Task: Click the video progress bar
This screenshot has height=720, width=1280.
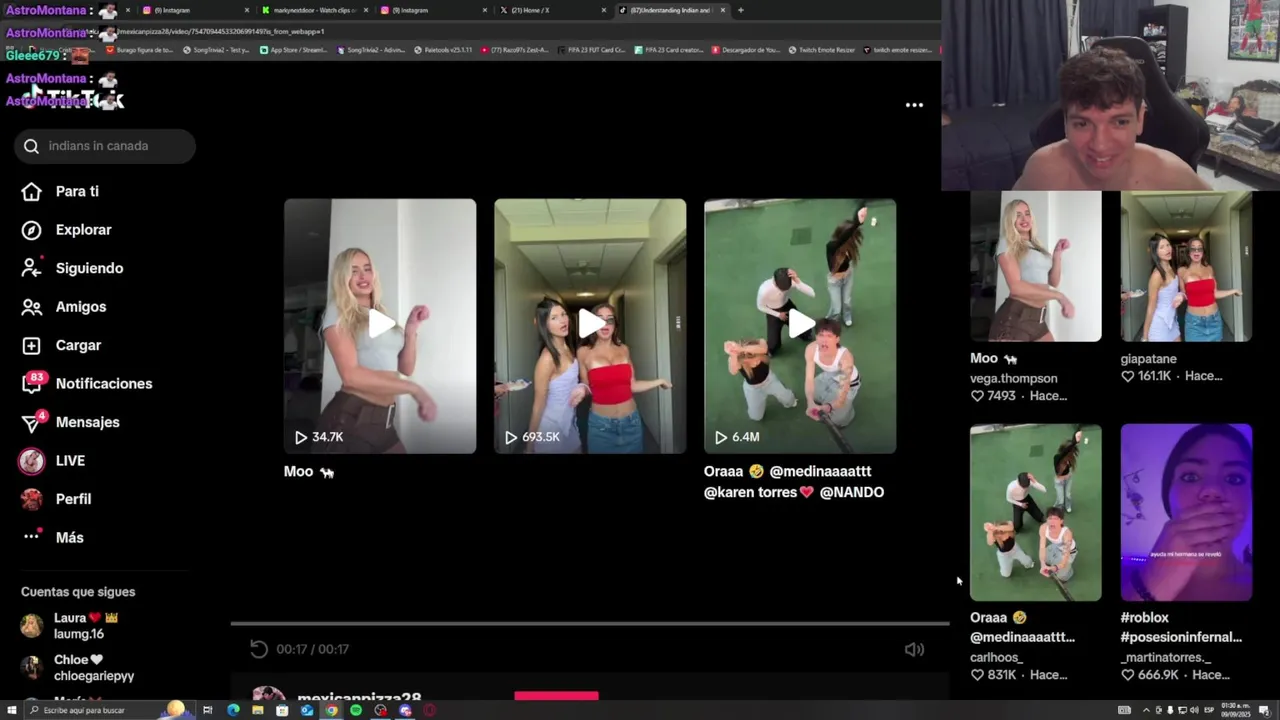Action: pyautogui.click(x=590, y=624)
